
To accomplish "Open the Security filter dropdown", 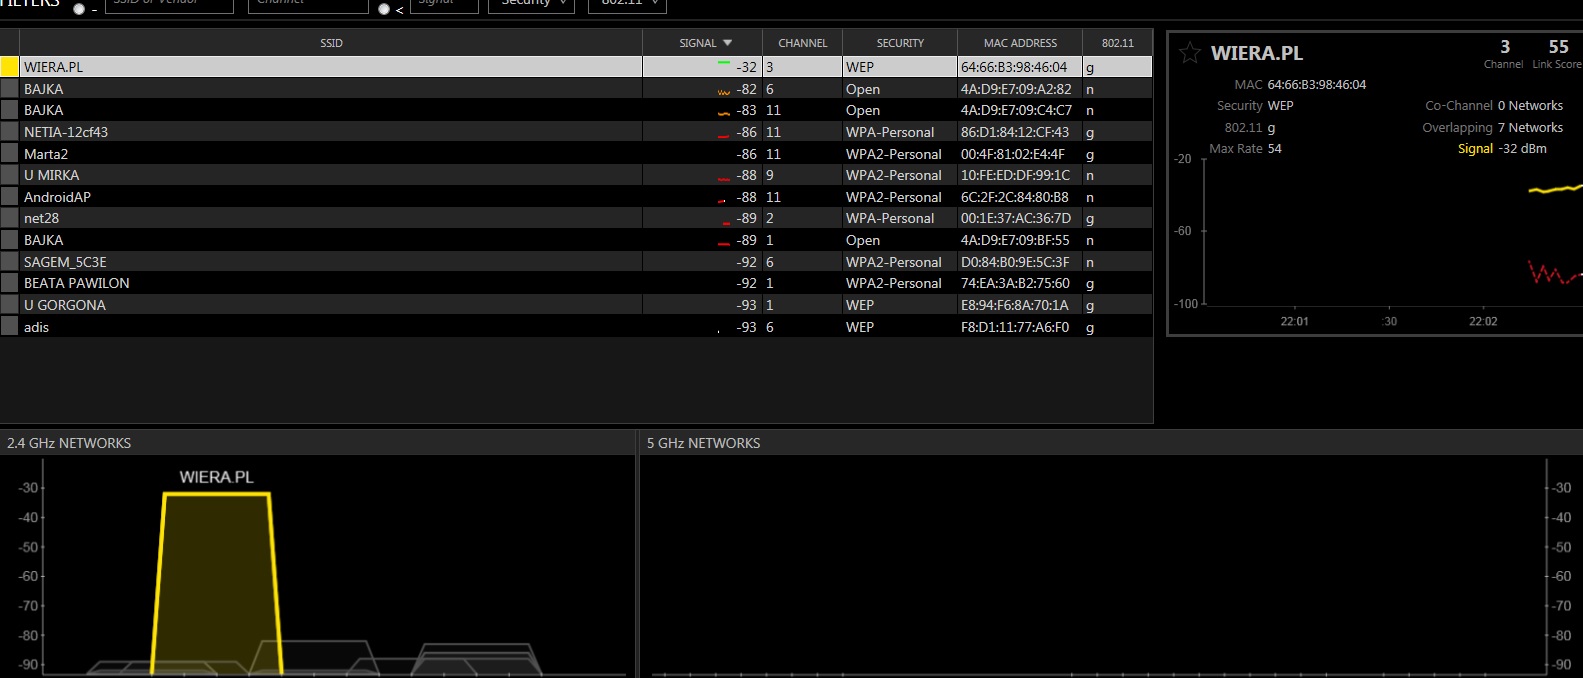I will tap(531, 4).
